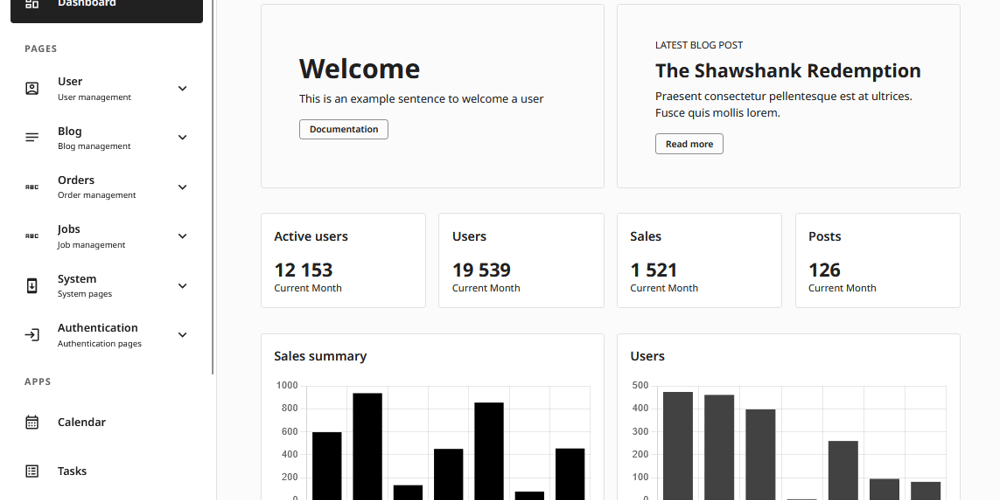This screenshot has height=500, width=1000.
Task: Click The Shawshank Redemption title
Action: 788,71
